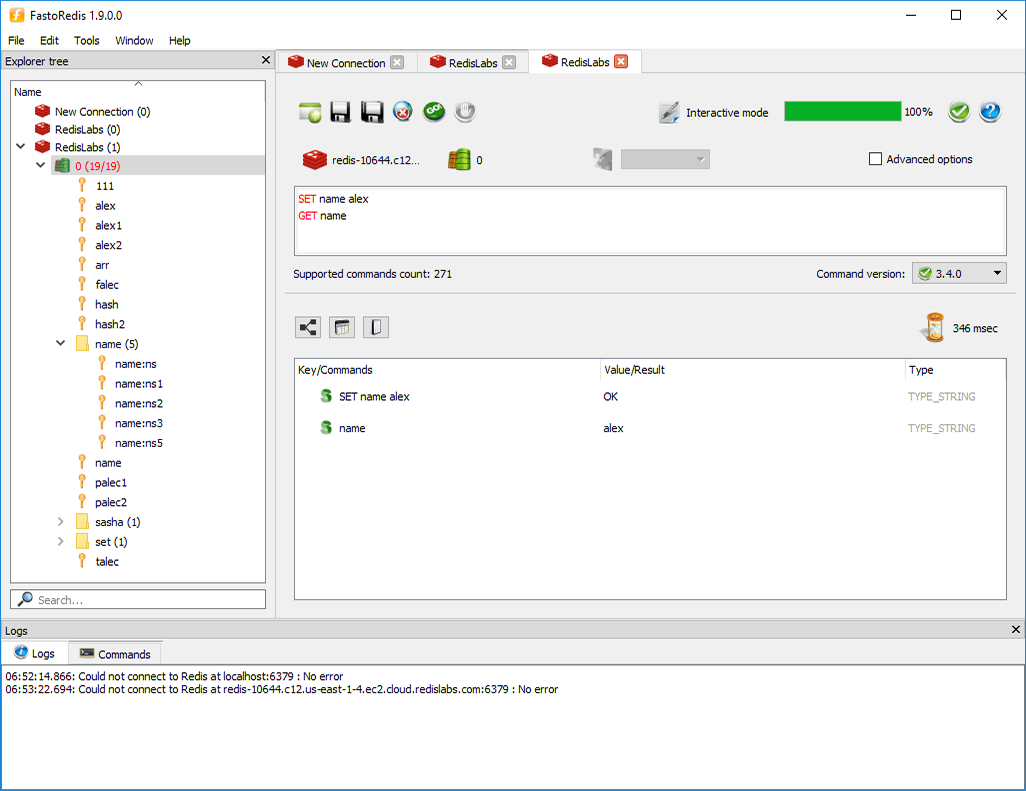Open the Commands tab in Logs
The width and height of the screenshot is (1026, 791).
pos(115,654)
